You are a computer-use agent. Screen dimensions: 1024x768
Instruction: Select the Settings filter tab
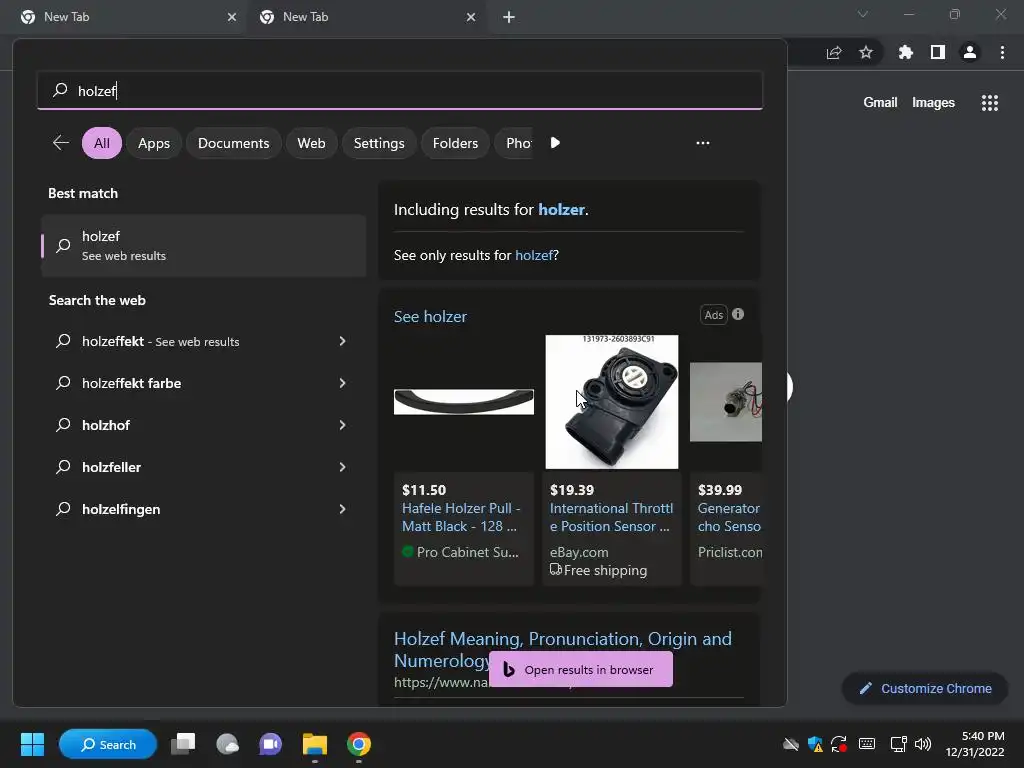(x=379, y=143)
